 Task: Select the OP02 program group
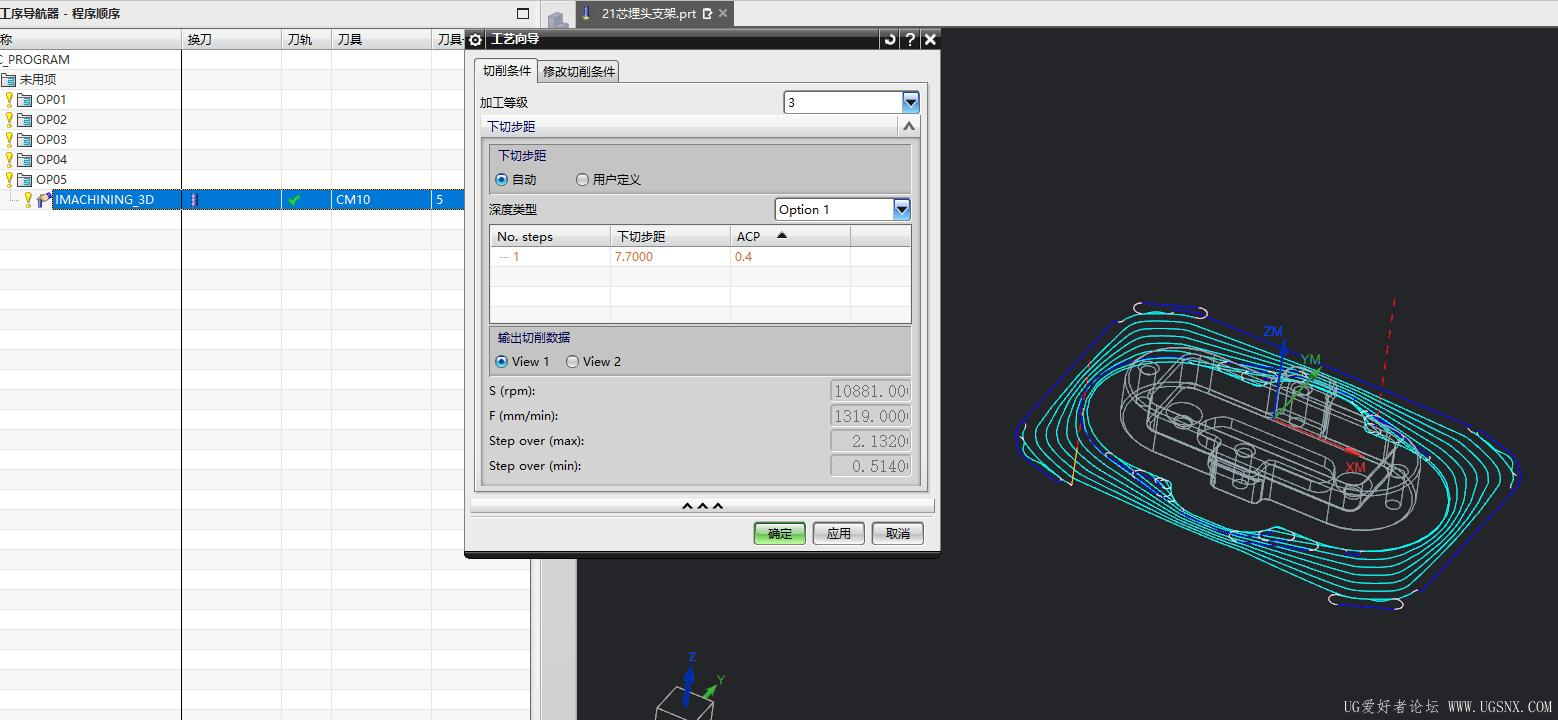(51, 120)
